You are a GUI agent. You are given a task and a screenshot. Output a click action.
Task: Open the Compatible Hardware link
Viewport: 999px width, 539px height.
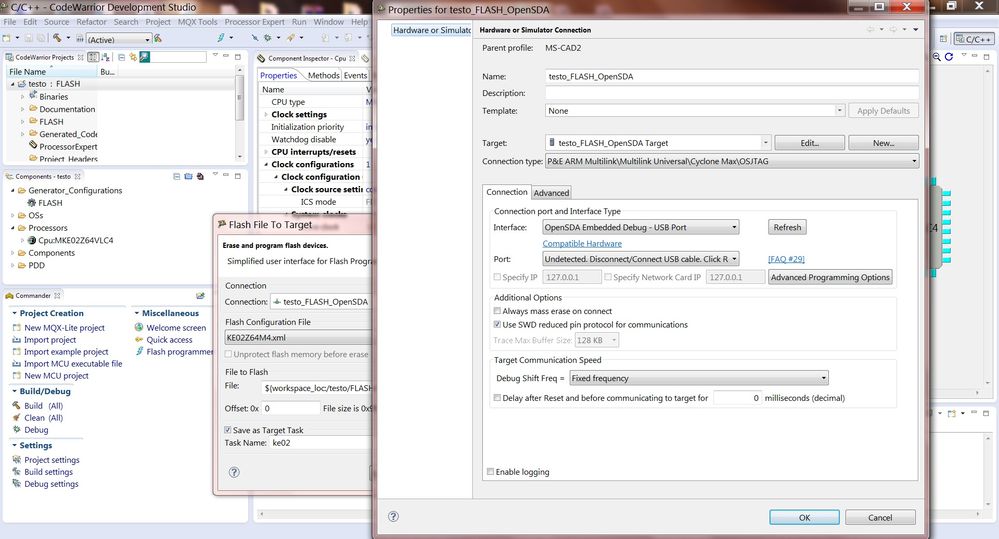[582, 243]
